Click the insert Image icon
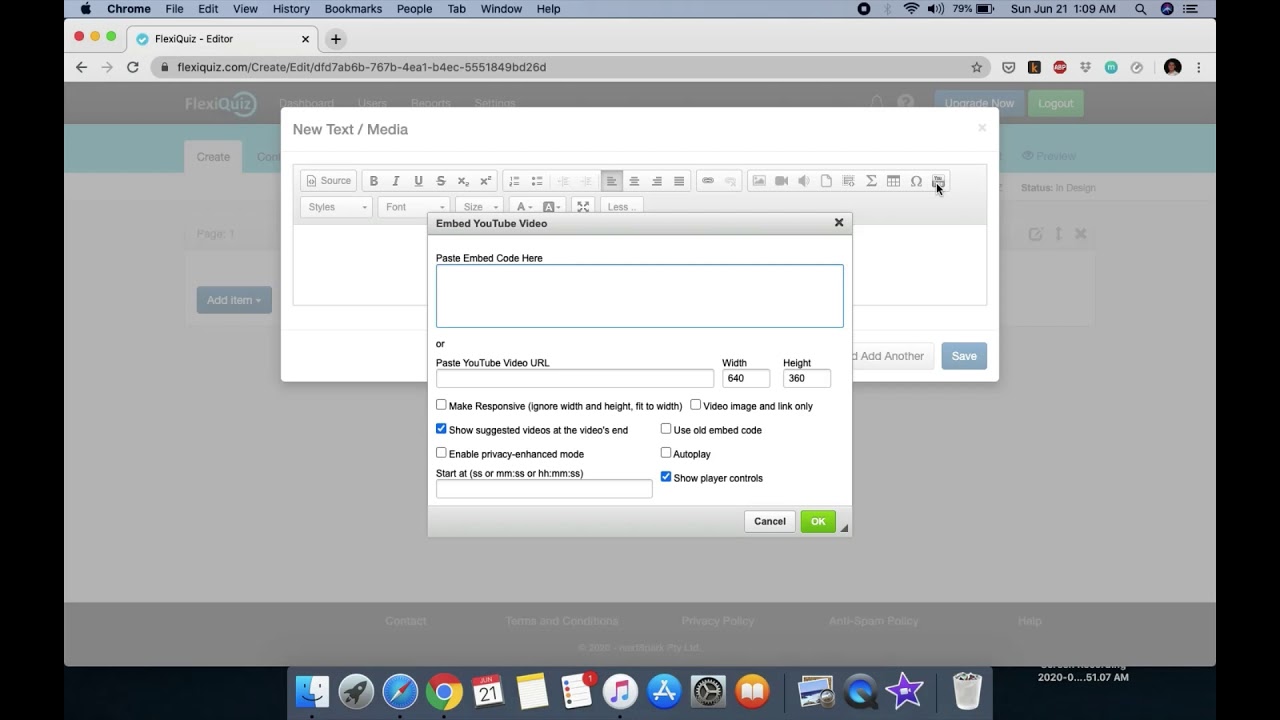Image resolution: width=1280 pixels, height=720 pixels. pyautogui.click(x=759, y=181)
